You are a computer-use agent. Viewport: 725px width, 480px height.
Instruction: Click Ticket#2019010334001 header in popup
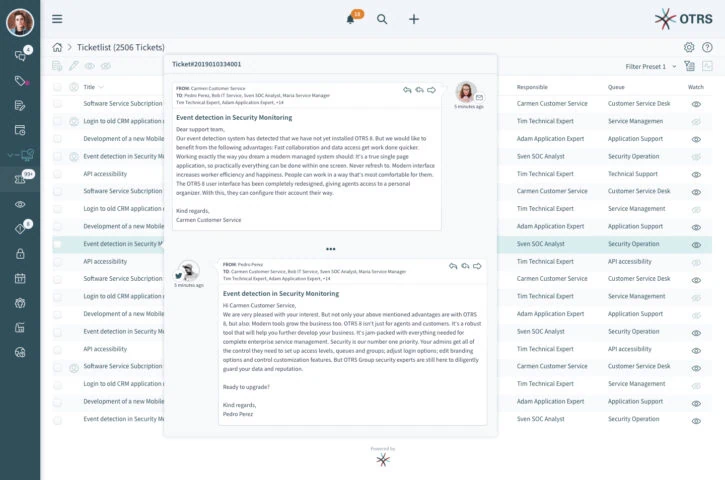[x=207, y=64]
